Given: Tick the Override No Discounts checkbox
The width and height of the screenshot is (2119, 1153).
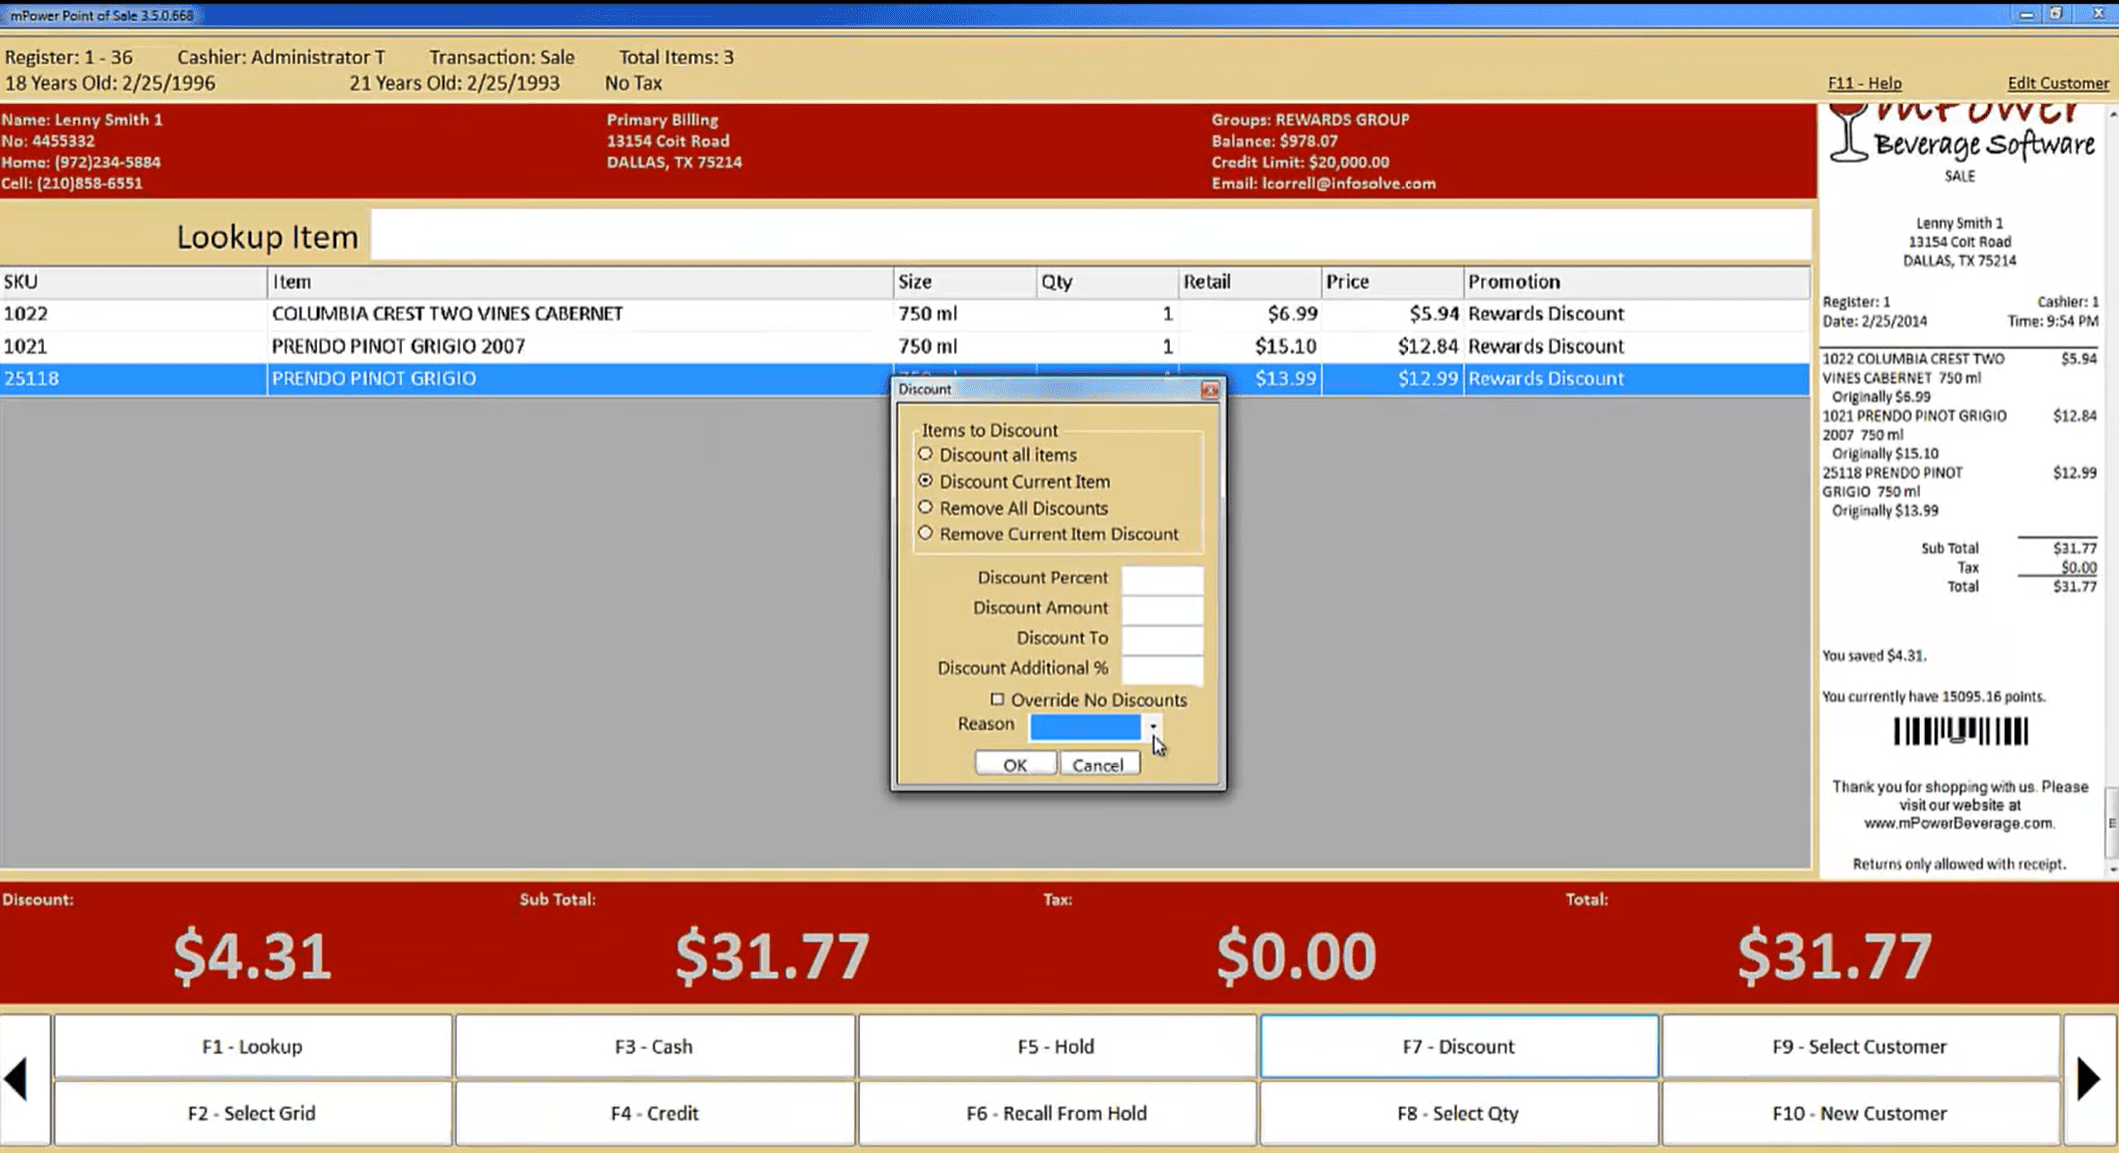Looking at the screenshot, I should [997, 699].
